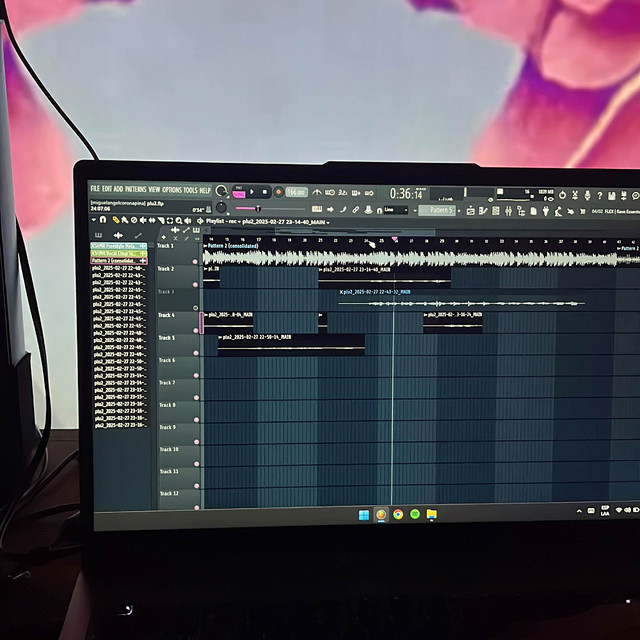This screenshot has width=640, height=640.
Task: Toggle the link/multilink controllers icon
Action: (x=356, y=210)
